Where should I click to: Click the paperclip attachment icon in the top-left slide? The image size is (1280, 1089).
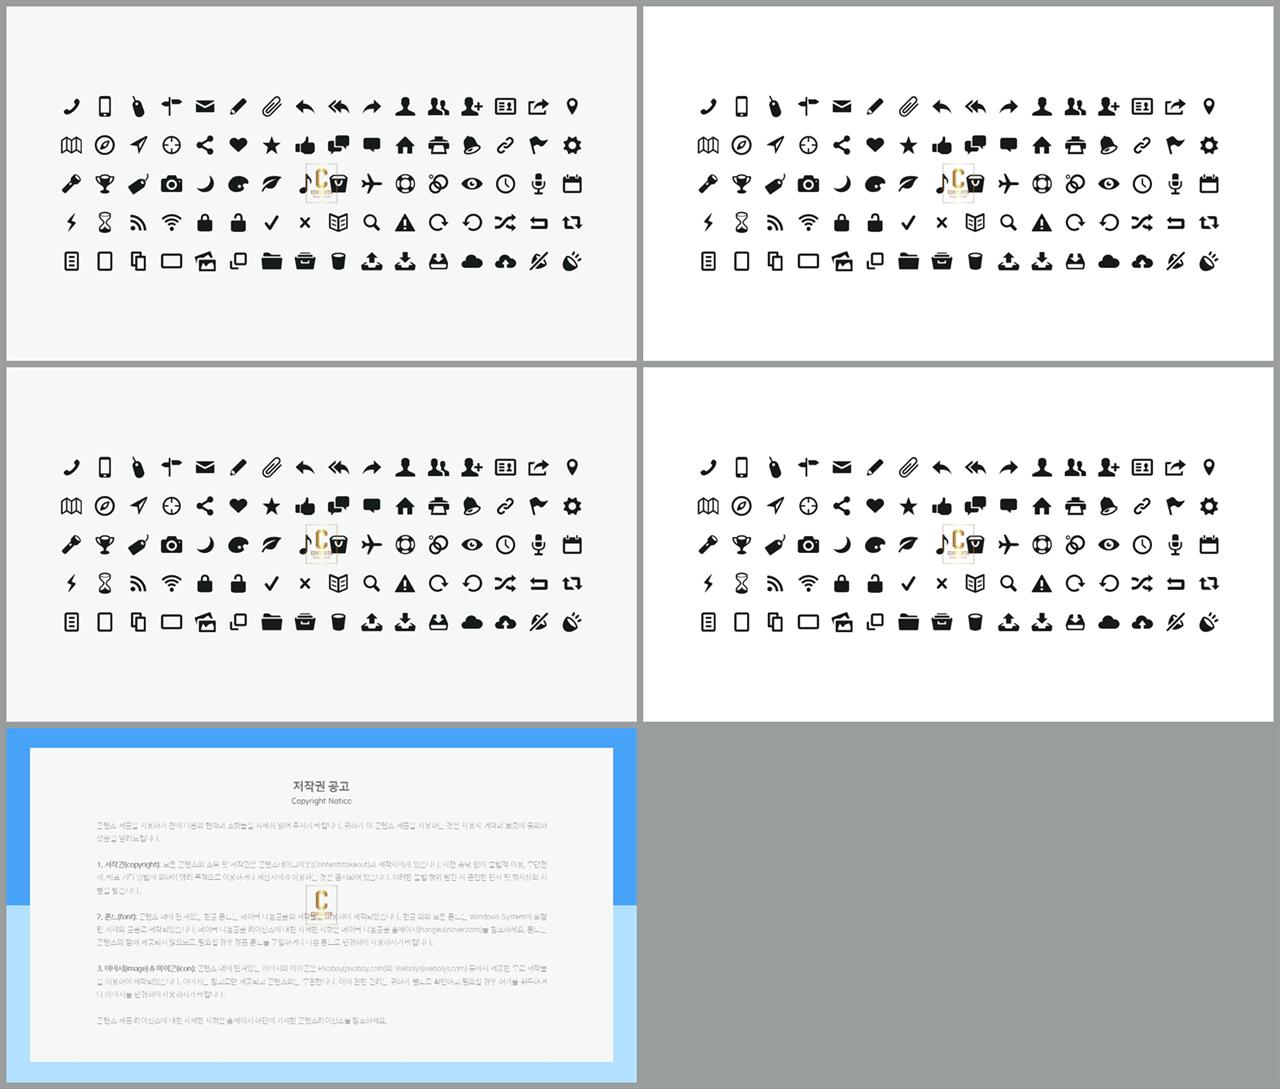click(x=272, y=106)
